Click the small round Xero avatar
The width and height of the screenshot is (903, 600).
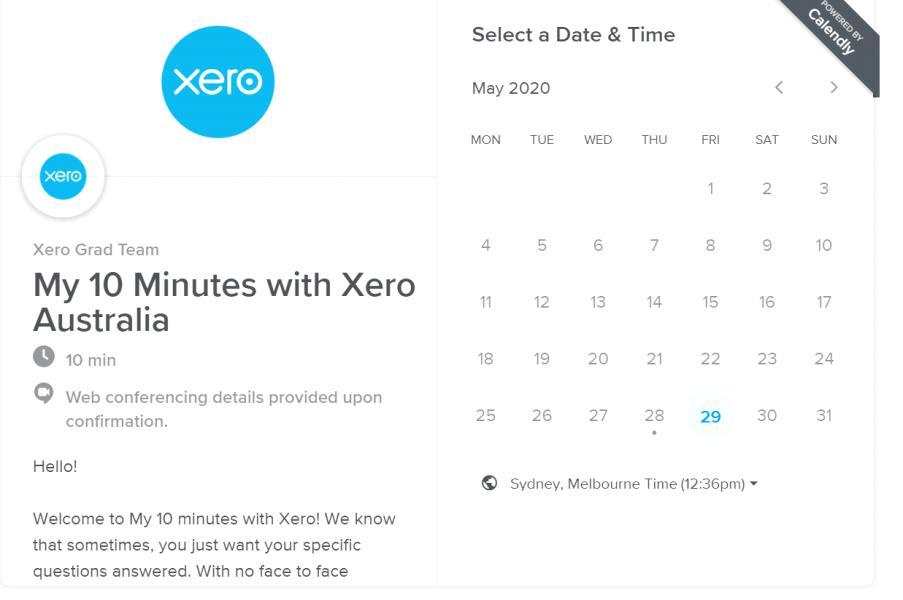tap(63, 176)
